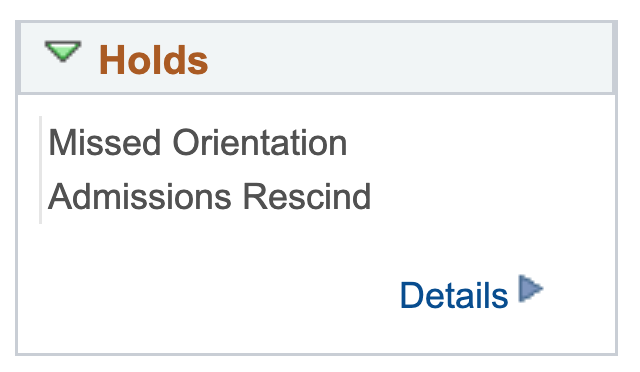Viewport: 640px width, 372px height.
Task: Click the orange Holds heading text
Action: [153, 60]
